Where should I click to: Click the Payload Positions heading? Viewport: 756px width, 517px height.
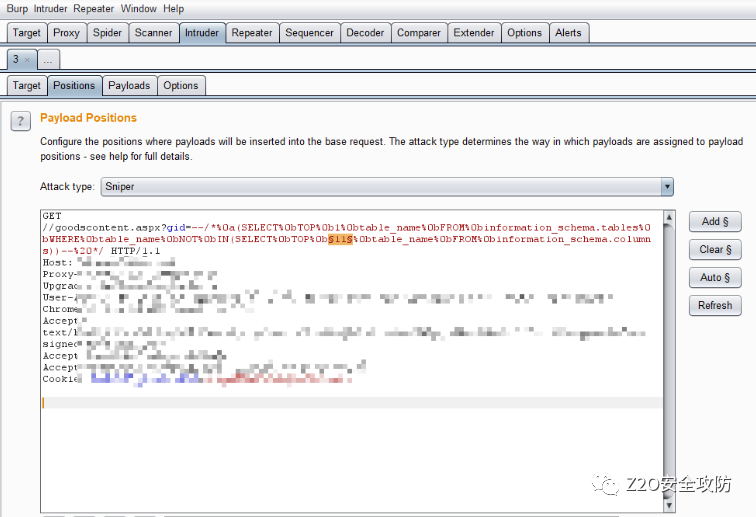coord(88,118)
